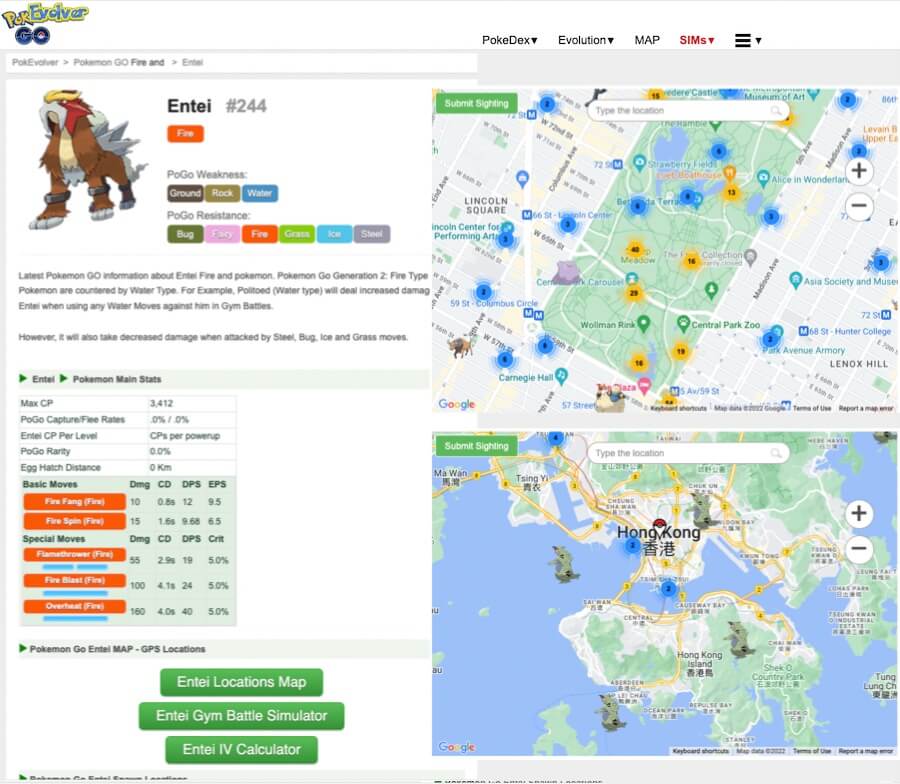Click the Water weakness type badge
The width and height of the screenshot is (900, 784).
(260, 193)
